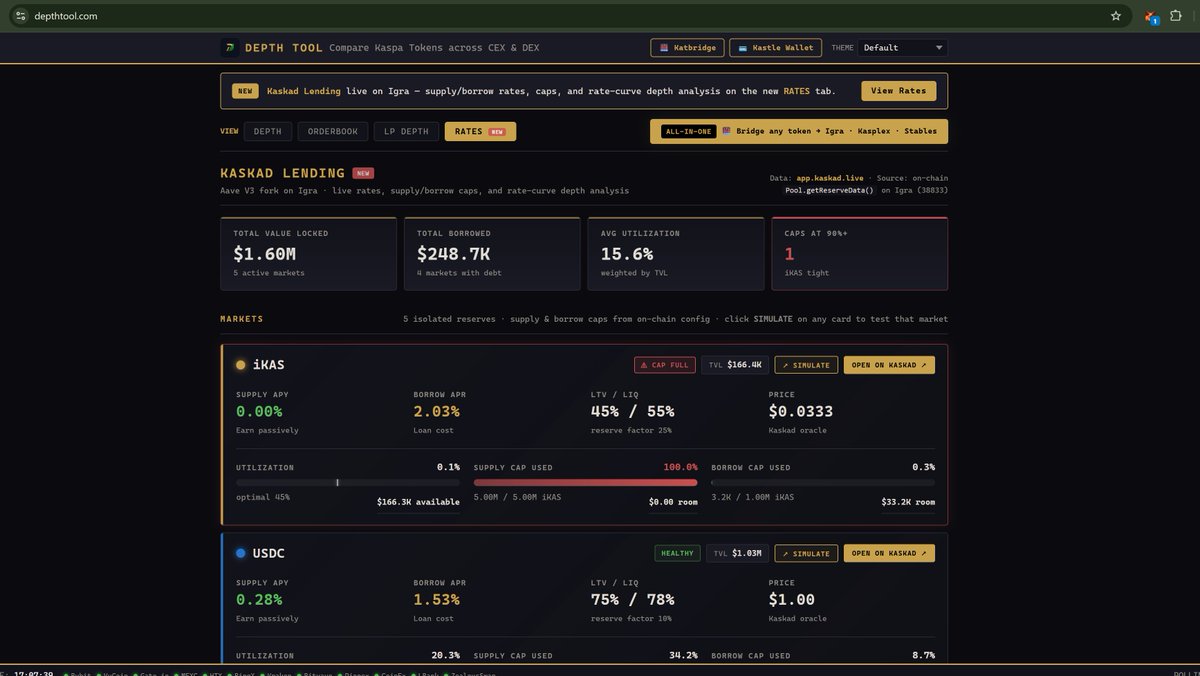Click the DEPTH TOOL title text
1200x676 pixels.
[282, 47]
